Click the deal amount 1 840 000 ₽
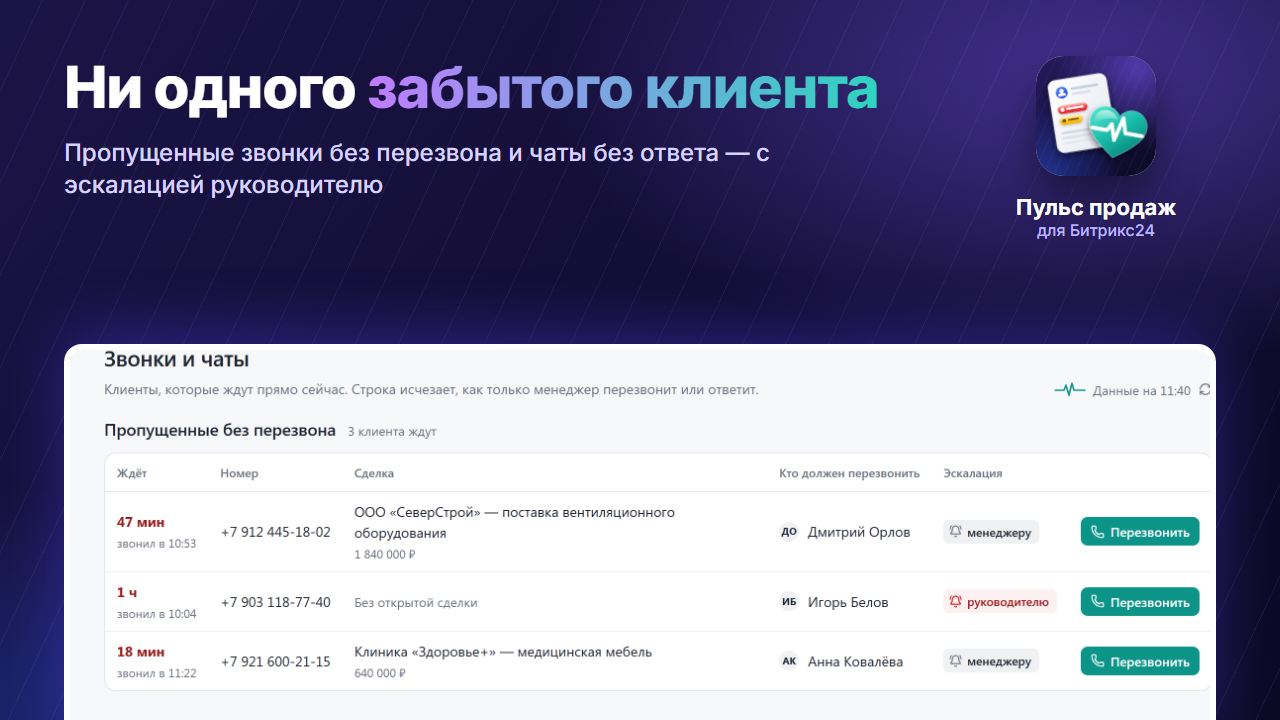The width and height of the screenshot is (1280, 720). click(385, 554)
